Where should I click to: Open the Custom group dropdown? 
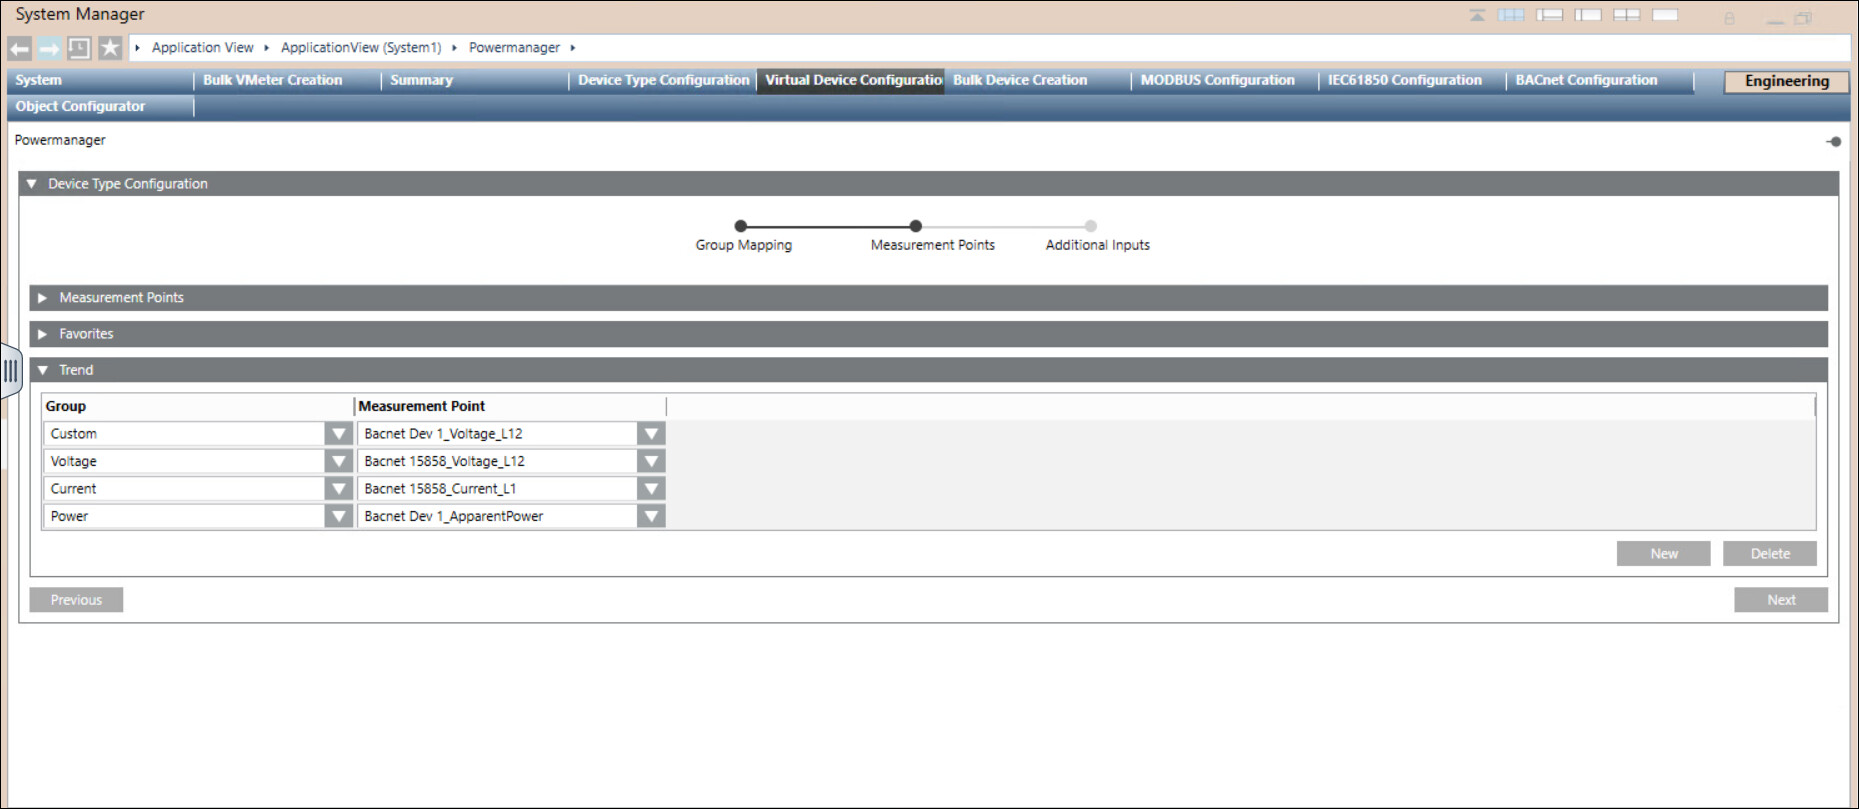(339, 434)
